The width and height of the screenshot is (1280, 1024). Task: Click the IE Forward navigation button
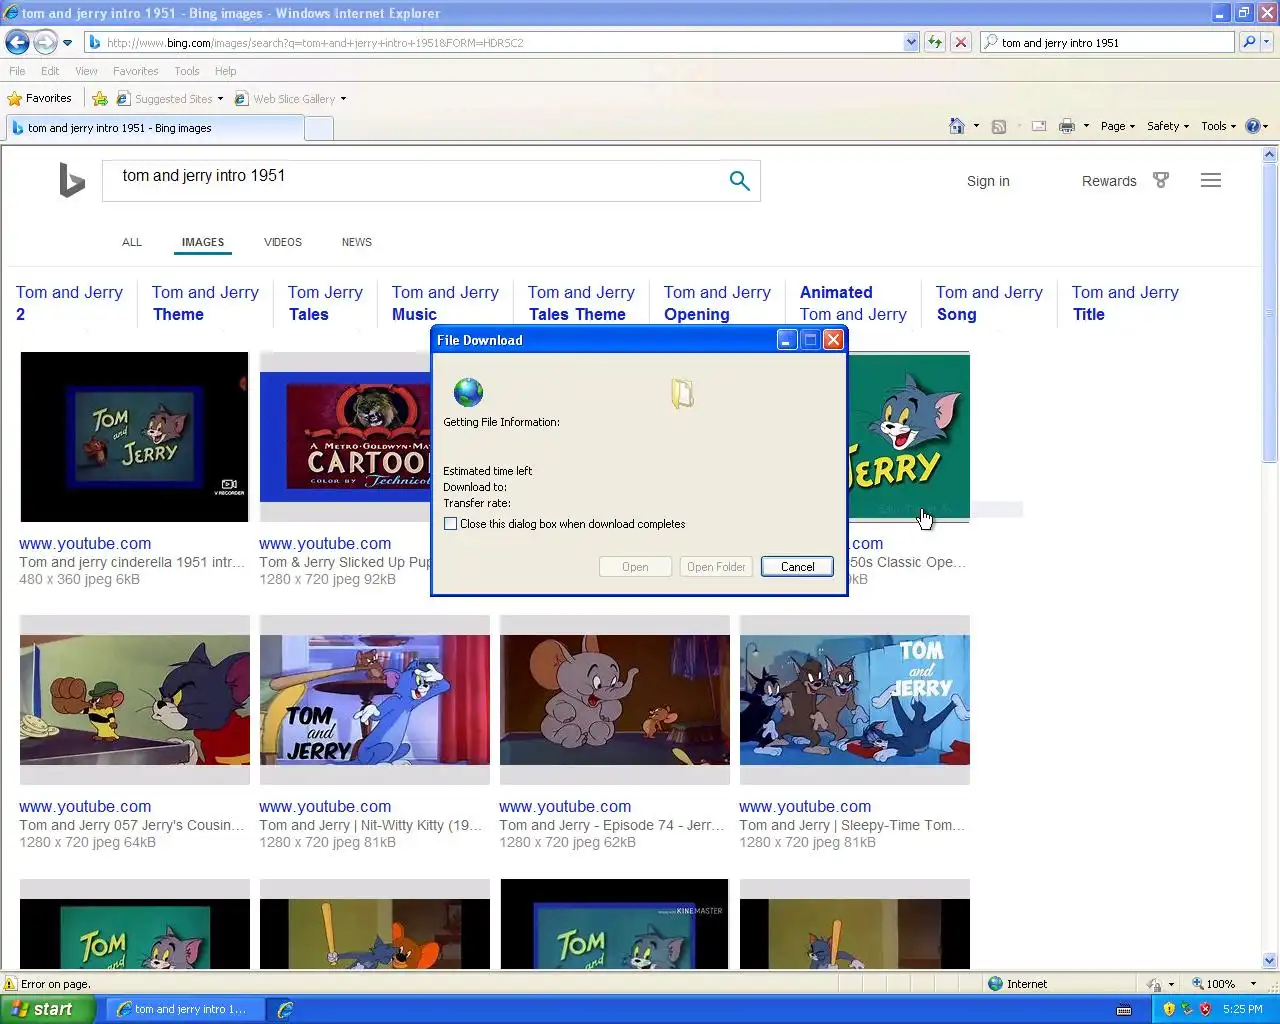(x=45, y=42)
